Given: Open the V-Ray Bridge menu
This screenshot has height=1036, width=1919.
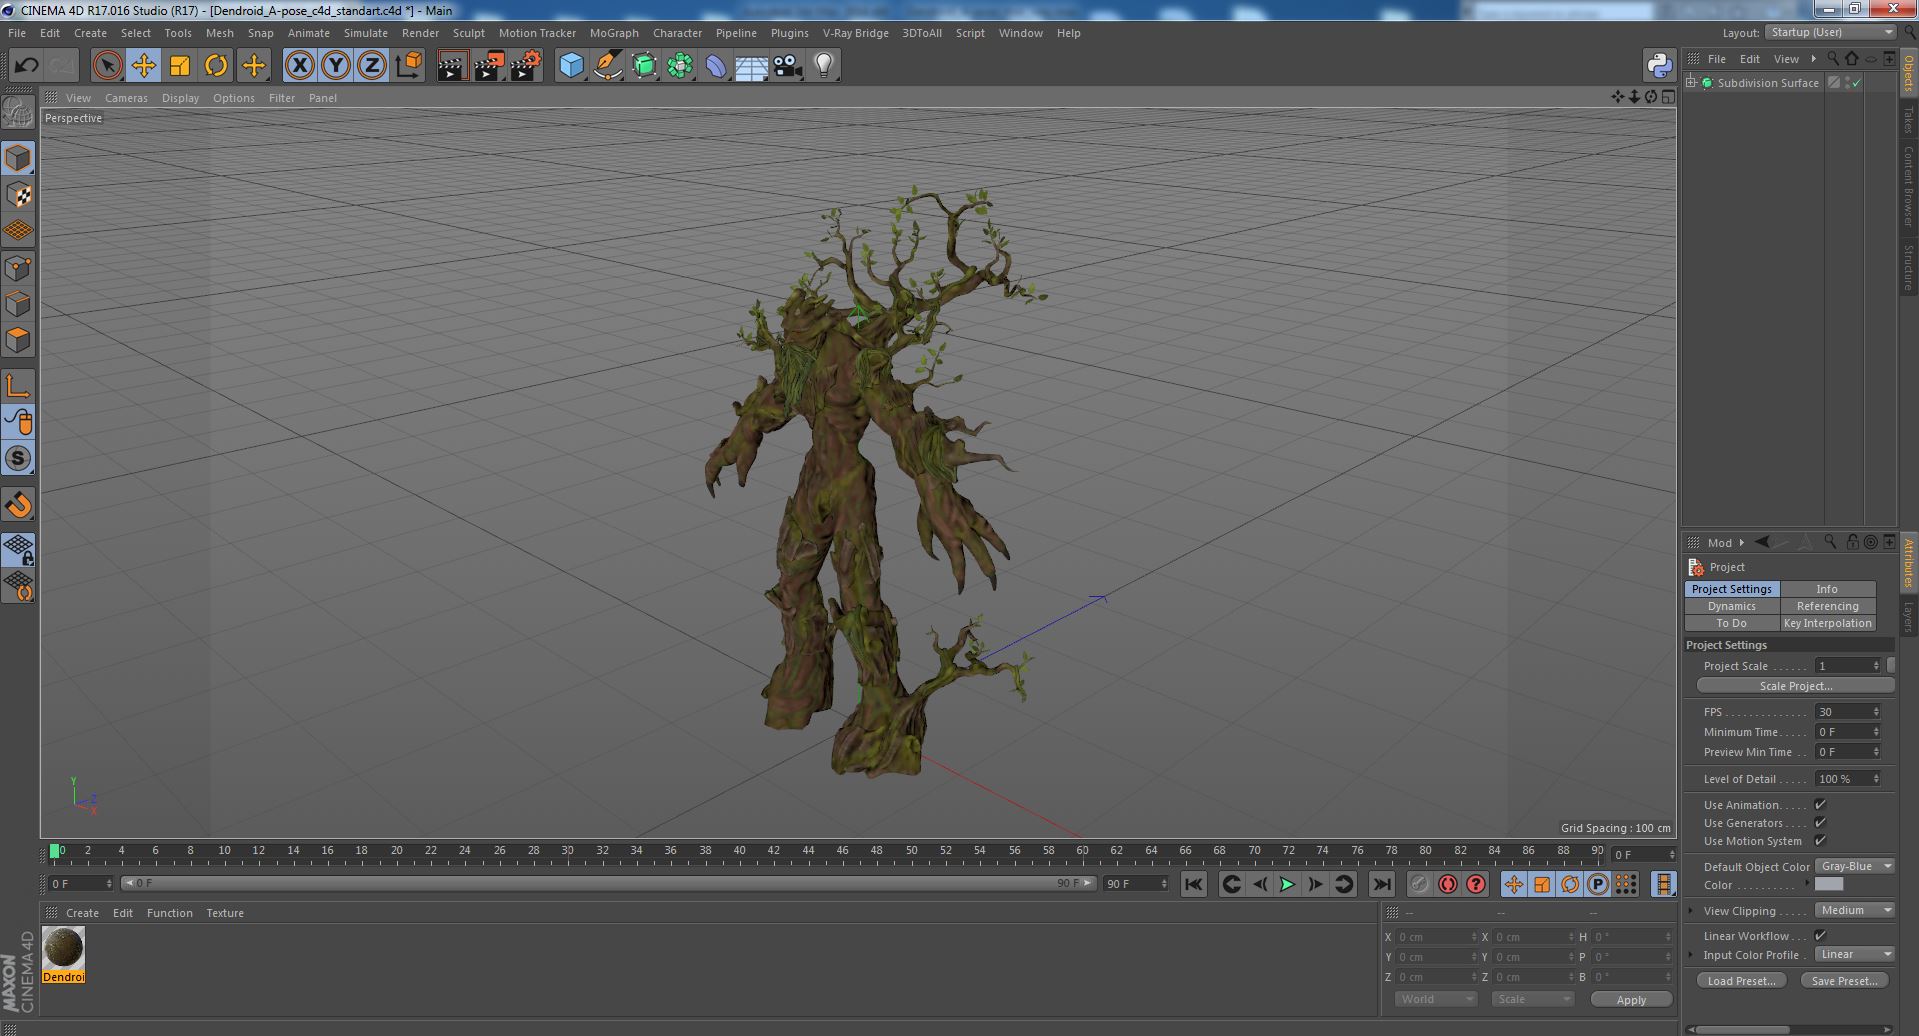Looking at the screenshot, I should tap(855, 33).
